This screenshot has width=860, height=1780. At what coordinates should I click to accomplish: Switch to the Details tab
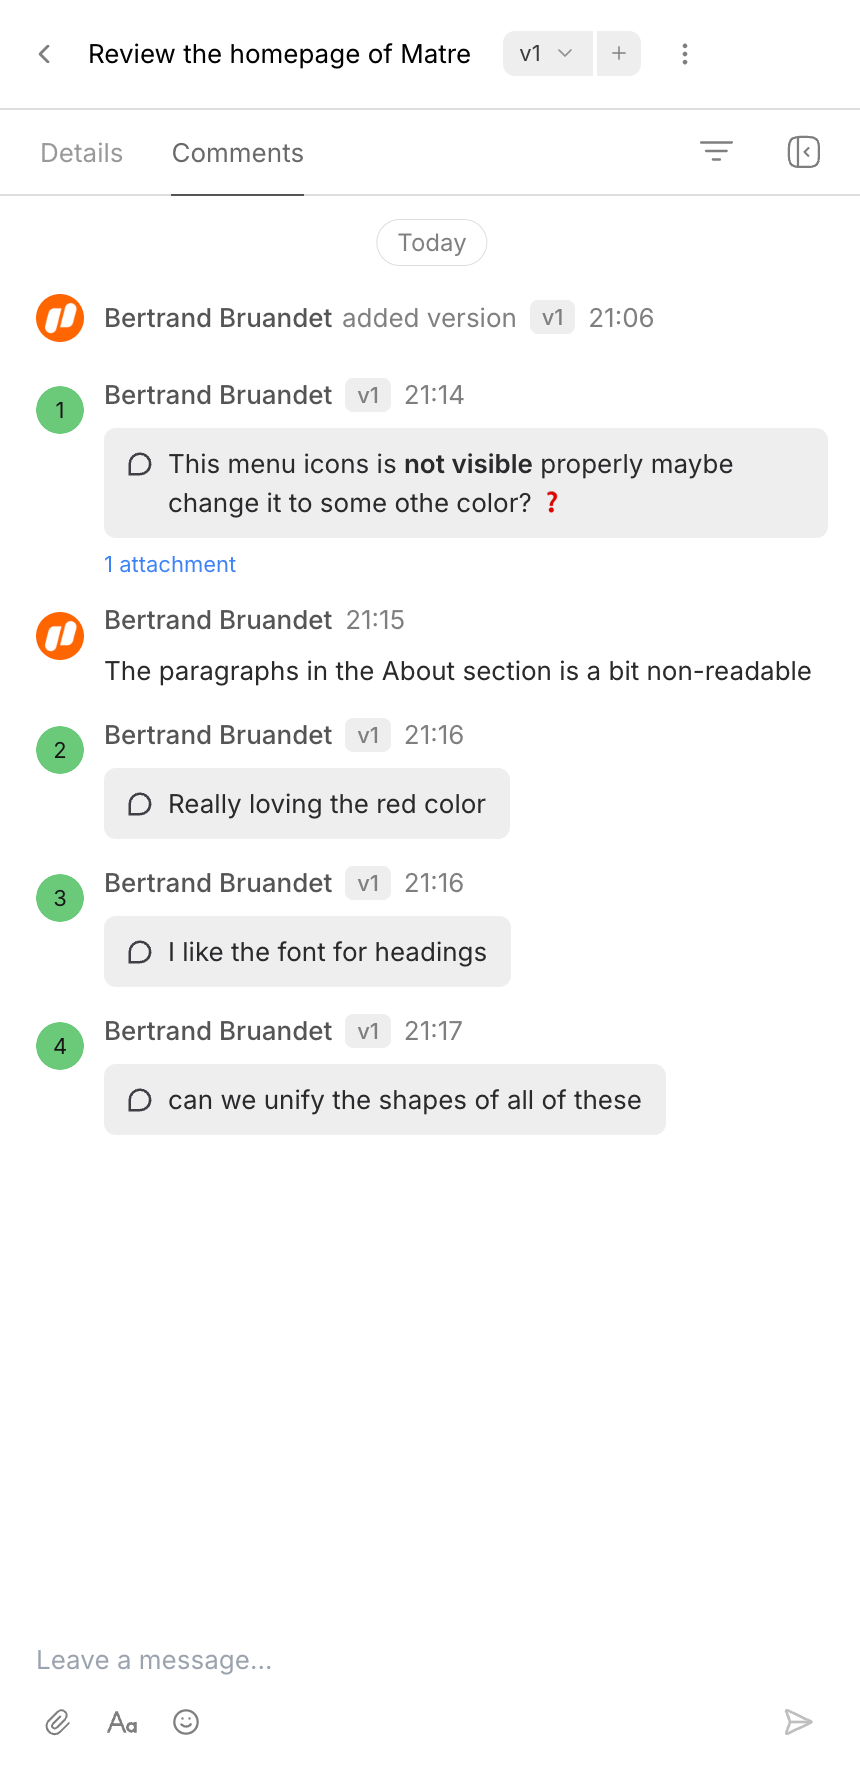click(81, 152)
